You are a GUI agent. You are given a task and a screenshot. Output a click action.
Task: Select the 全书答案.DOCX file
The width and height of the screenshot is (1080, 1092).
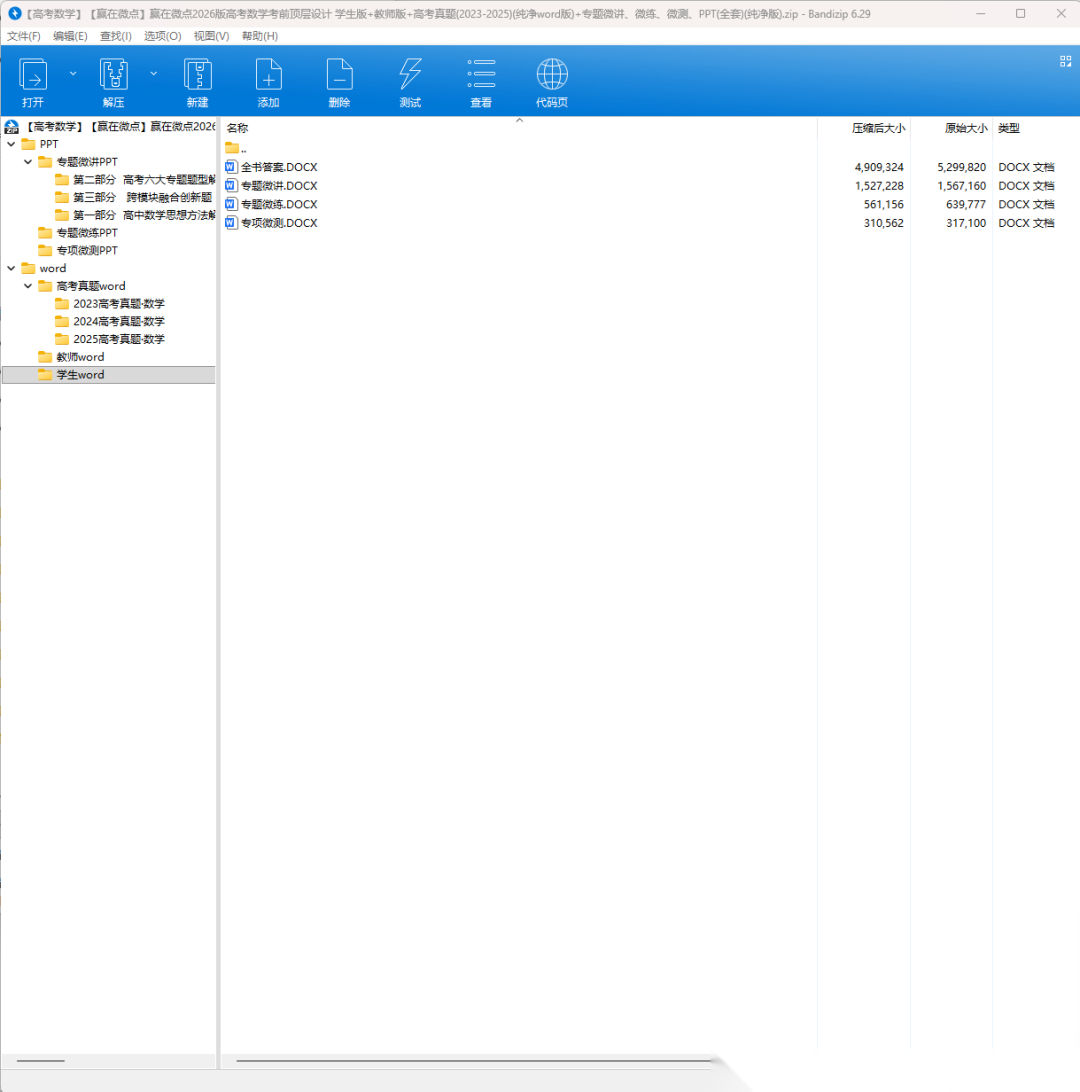(278, 167)
